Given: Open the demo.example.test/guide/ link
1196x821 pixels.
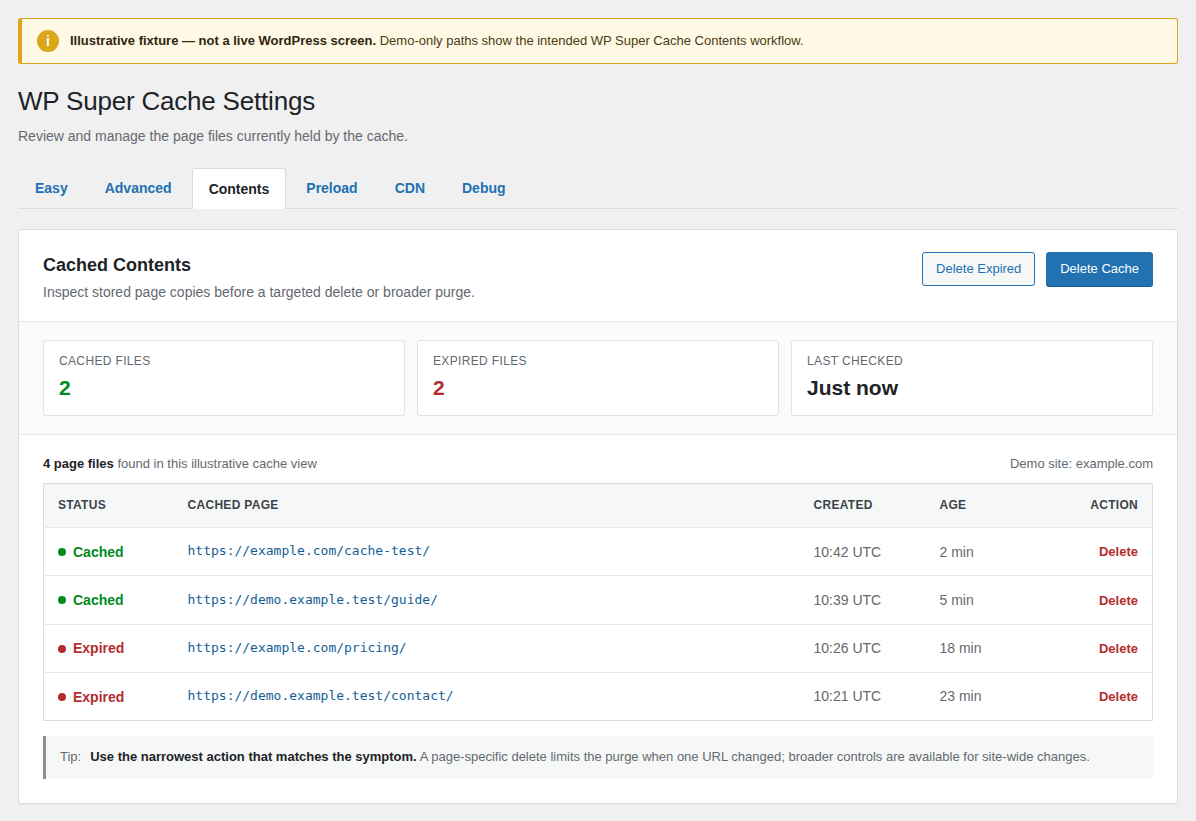Looking at the screenshot, I should tap(313, 600).
